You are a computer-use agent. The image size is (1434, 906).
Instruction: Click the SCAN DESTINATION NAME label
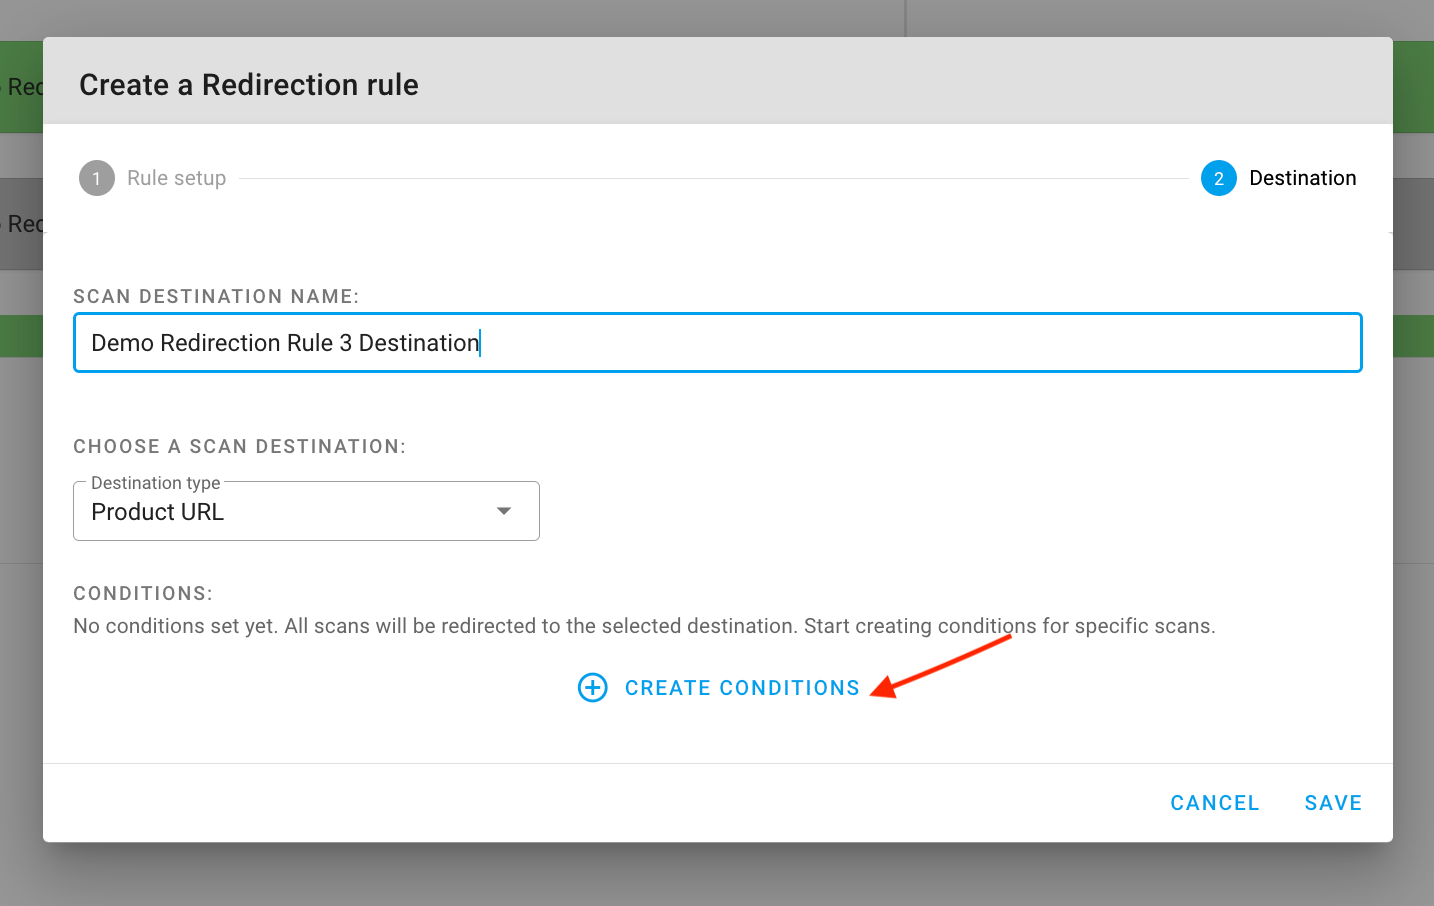pyautogui.click(x=216, y=297)
